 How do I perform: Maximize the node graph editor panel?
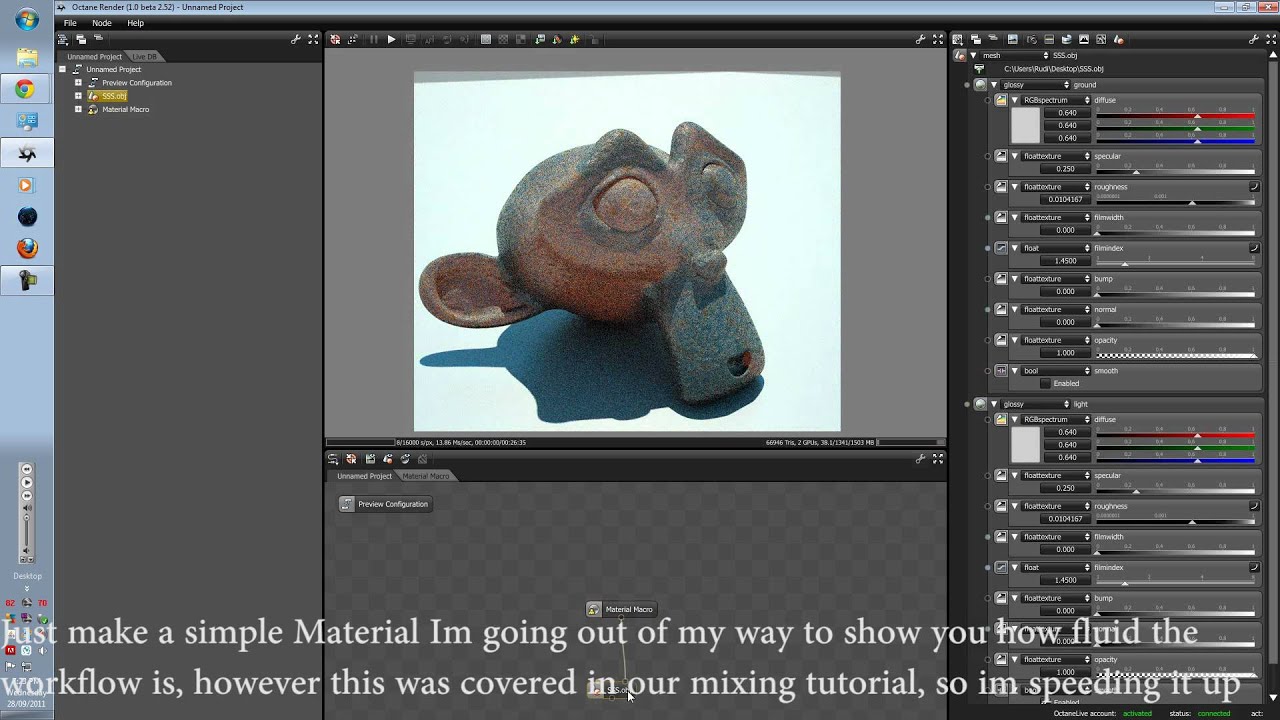pyautogui.click(x=938, y=458)
